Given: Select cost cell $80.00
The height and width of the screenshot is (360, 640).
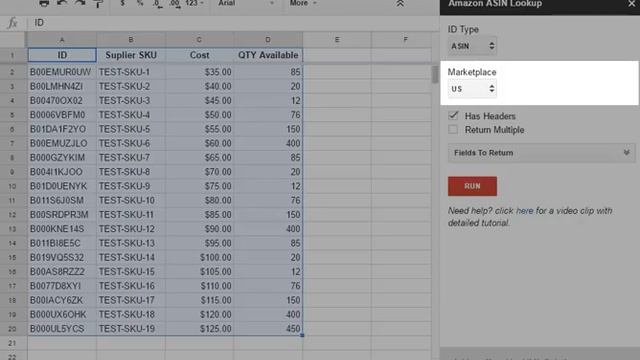Looking at the screenshot, I should [x=199, y=200].
